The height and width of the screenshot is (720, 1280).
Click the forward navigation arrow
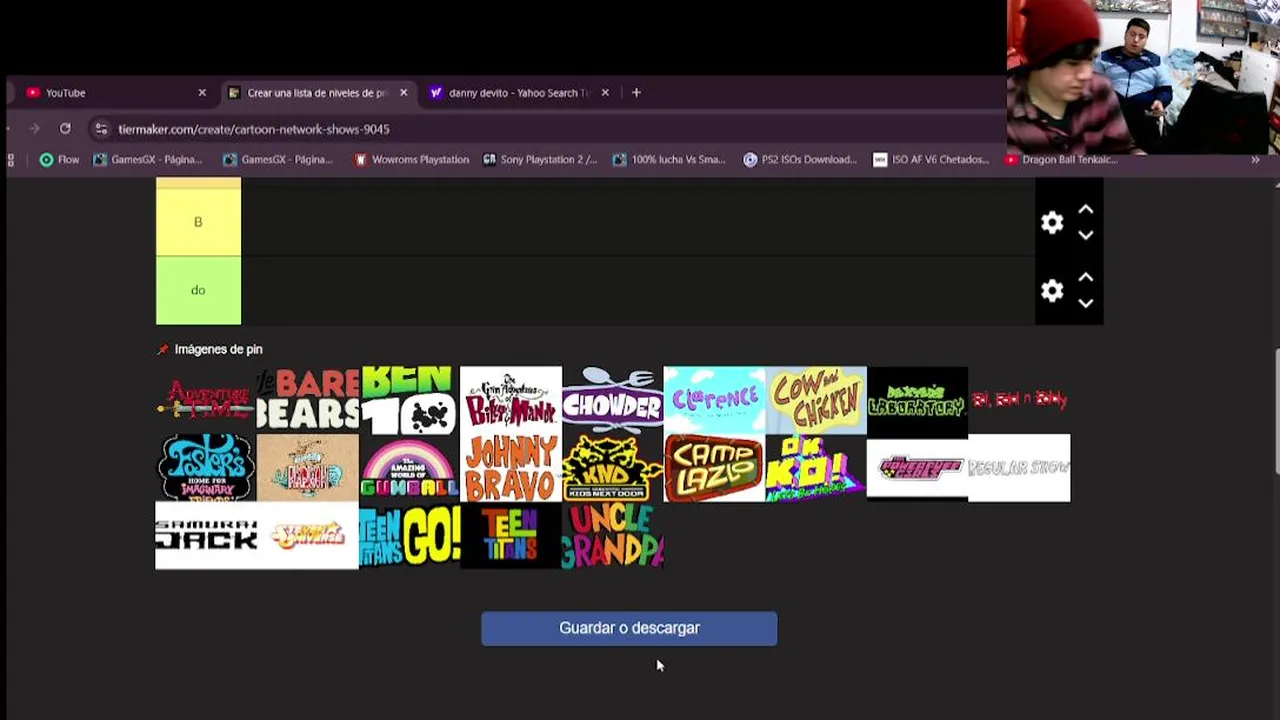pyautogui.click(x=34, y=129)
